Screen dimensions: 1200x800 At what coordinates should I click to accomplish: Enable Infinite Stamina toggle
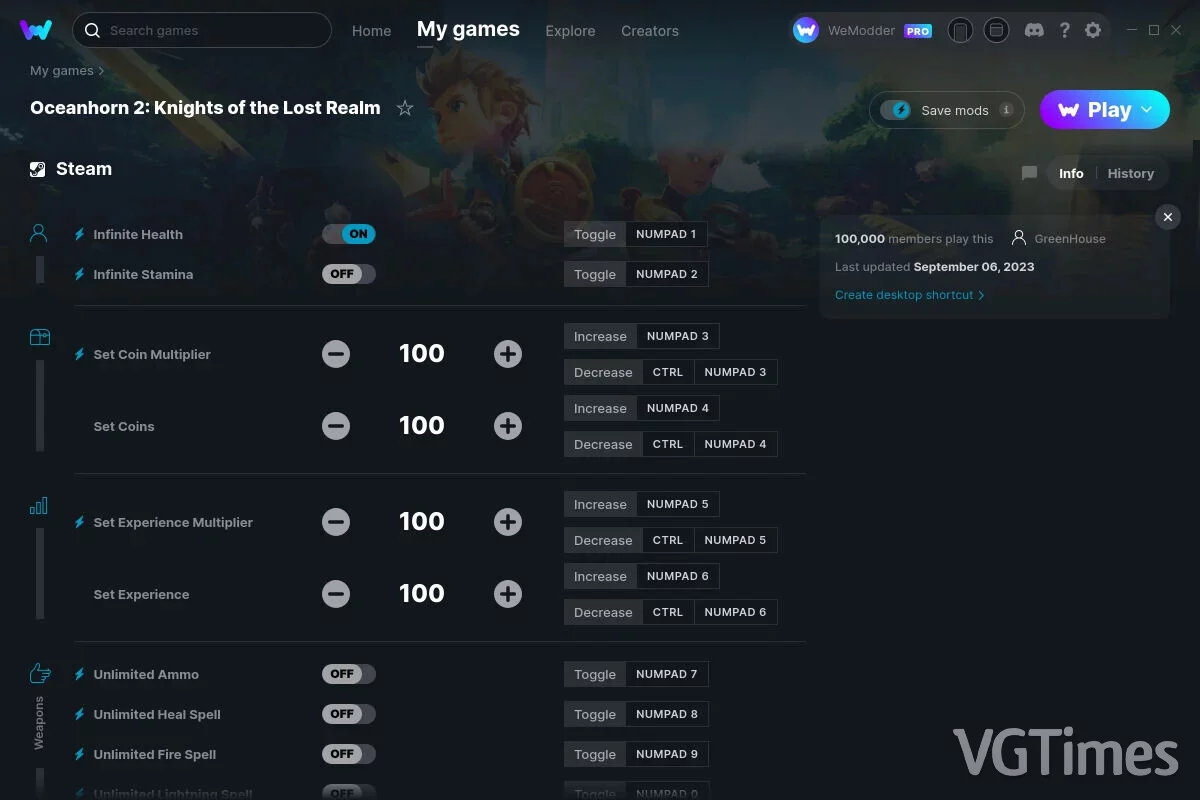(349, 274)
